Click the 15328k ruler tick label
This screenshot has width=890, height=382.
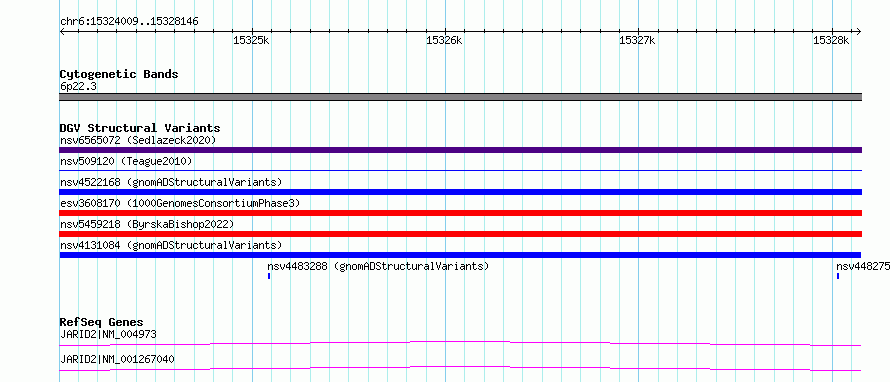(x=831, y=40)
